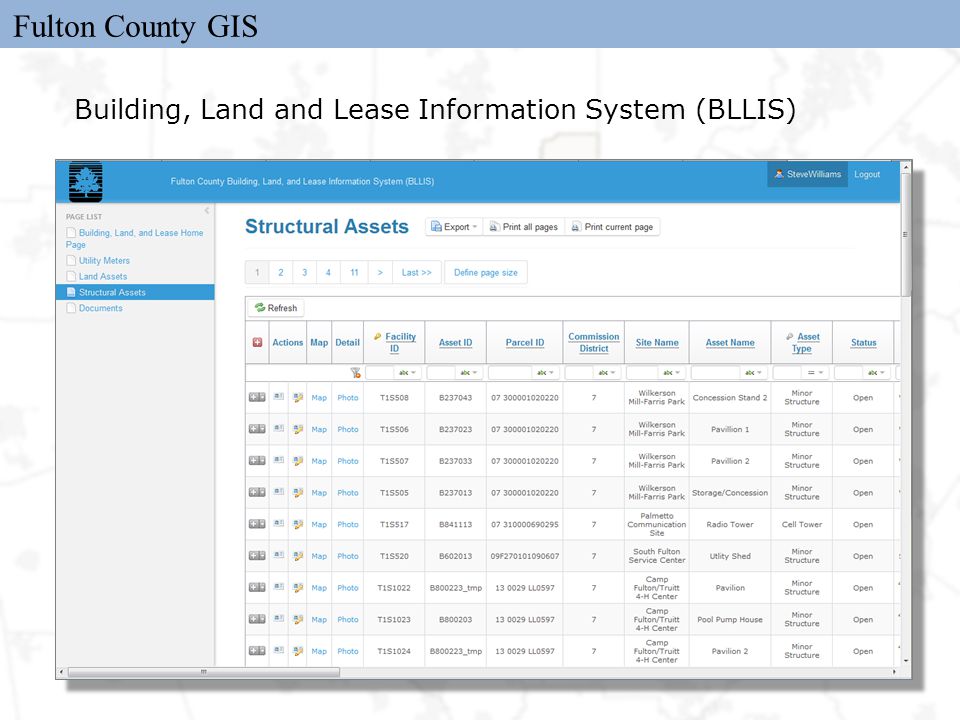Screen dimensions: 960x720
Task: Click the clear-filter funnel icon in filter row
Action: click(x=355, y=372)
